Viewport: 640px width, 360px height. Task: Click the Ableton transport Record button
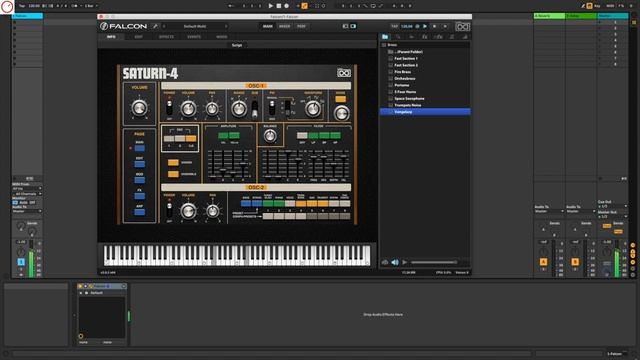287,6
